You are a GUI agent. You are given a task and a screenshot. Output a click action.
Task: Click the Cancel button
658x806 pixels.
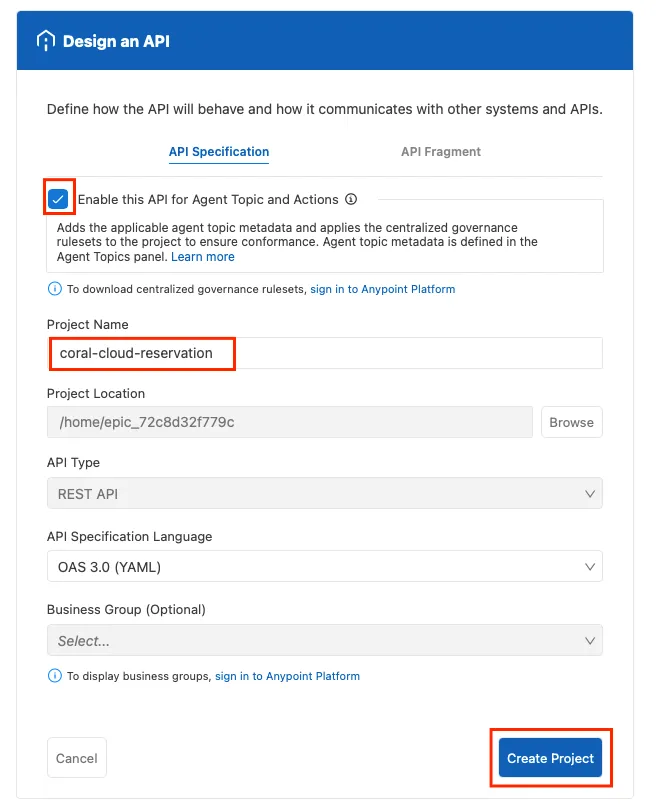pos(76,758)
